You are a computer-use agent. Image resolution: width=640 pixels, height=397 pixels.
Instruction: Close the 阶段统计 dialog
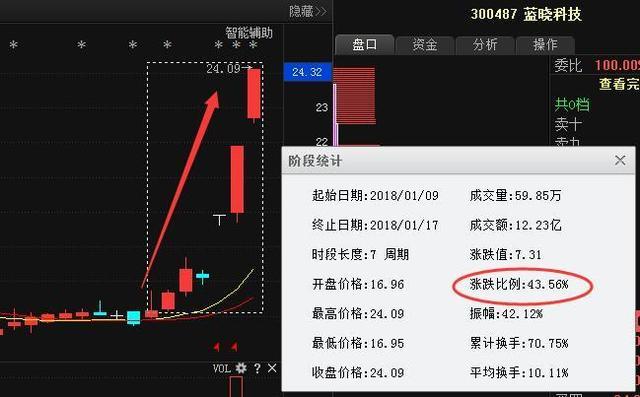[x=620, y=160]
